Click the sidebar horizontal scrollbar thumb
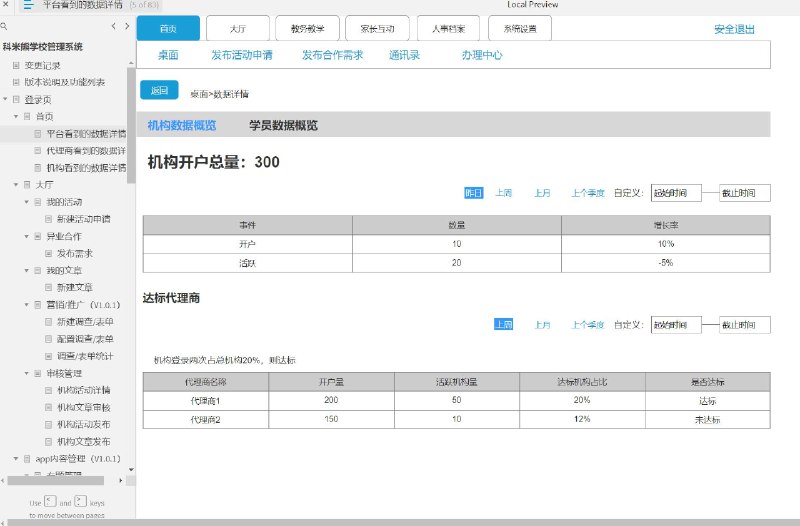 (56, 481)
